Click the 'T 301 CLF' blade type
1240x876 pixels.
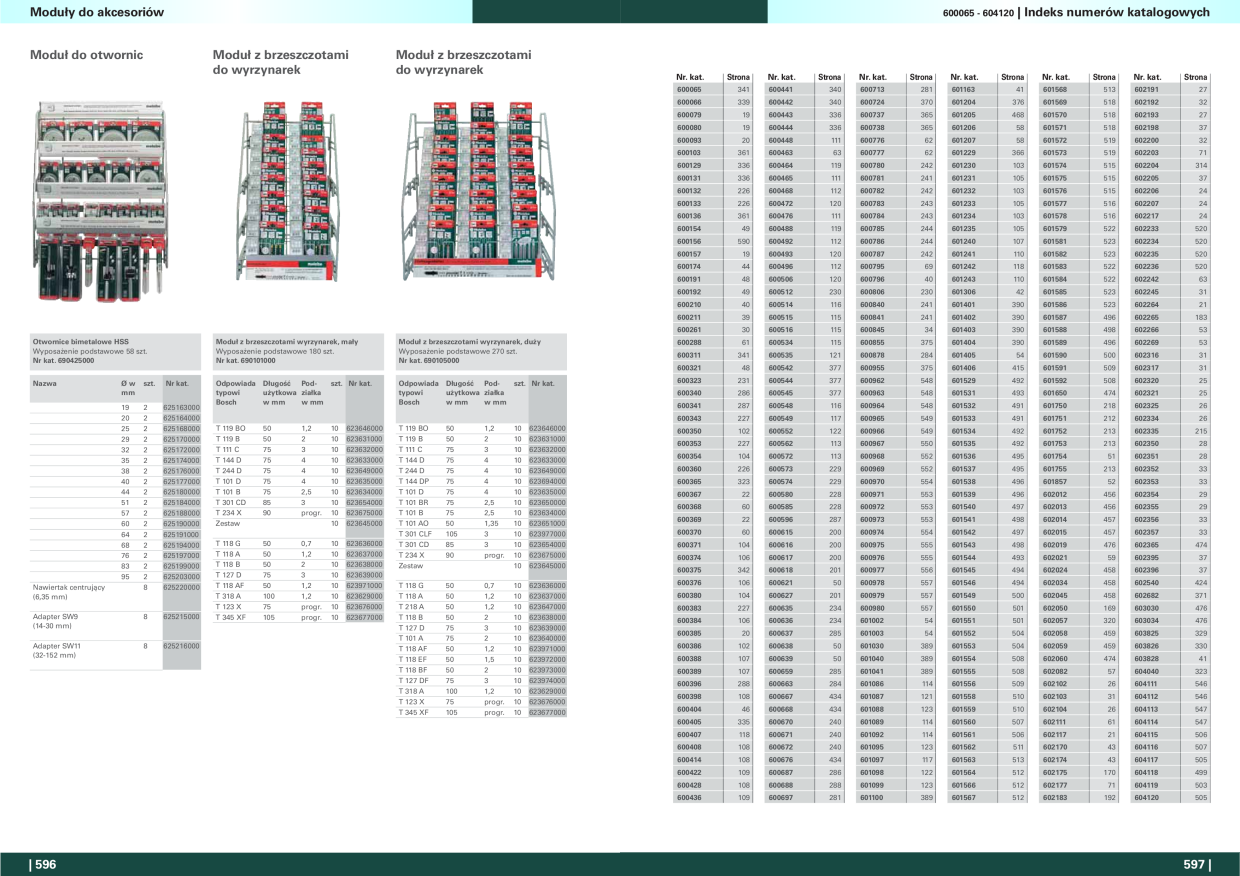click(416, 534)
